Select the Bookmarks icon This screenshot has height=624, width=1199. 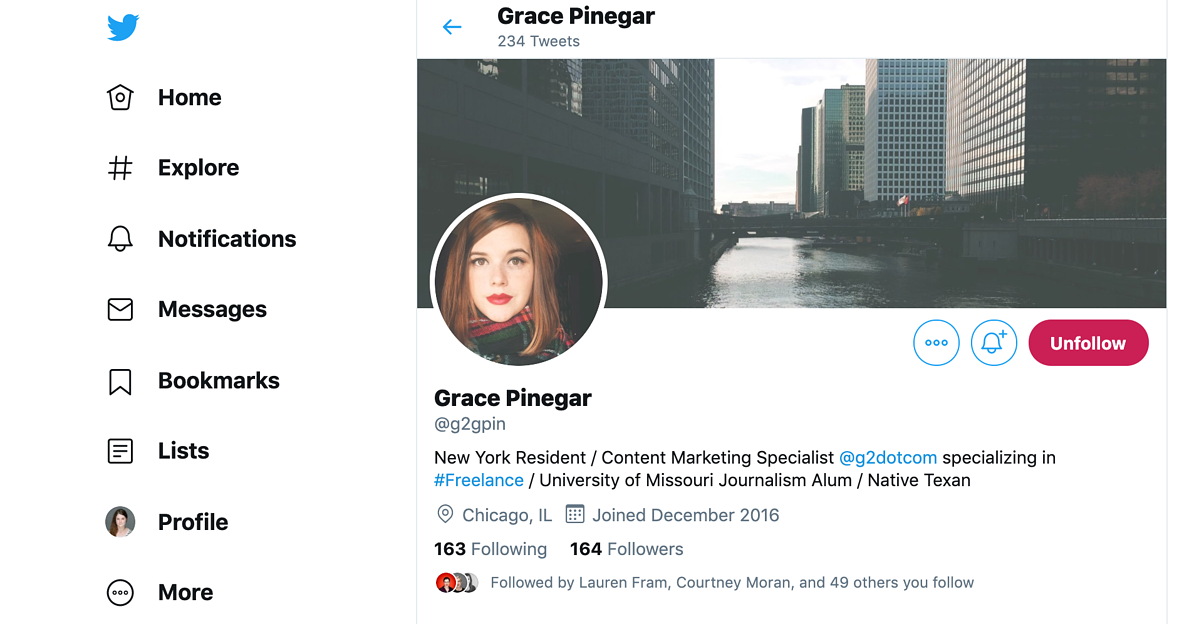pos(120,380)
